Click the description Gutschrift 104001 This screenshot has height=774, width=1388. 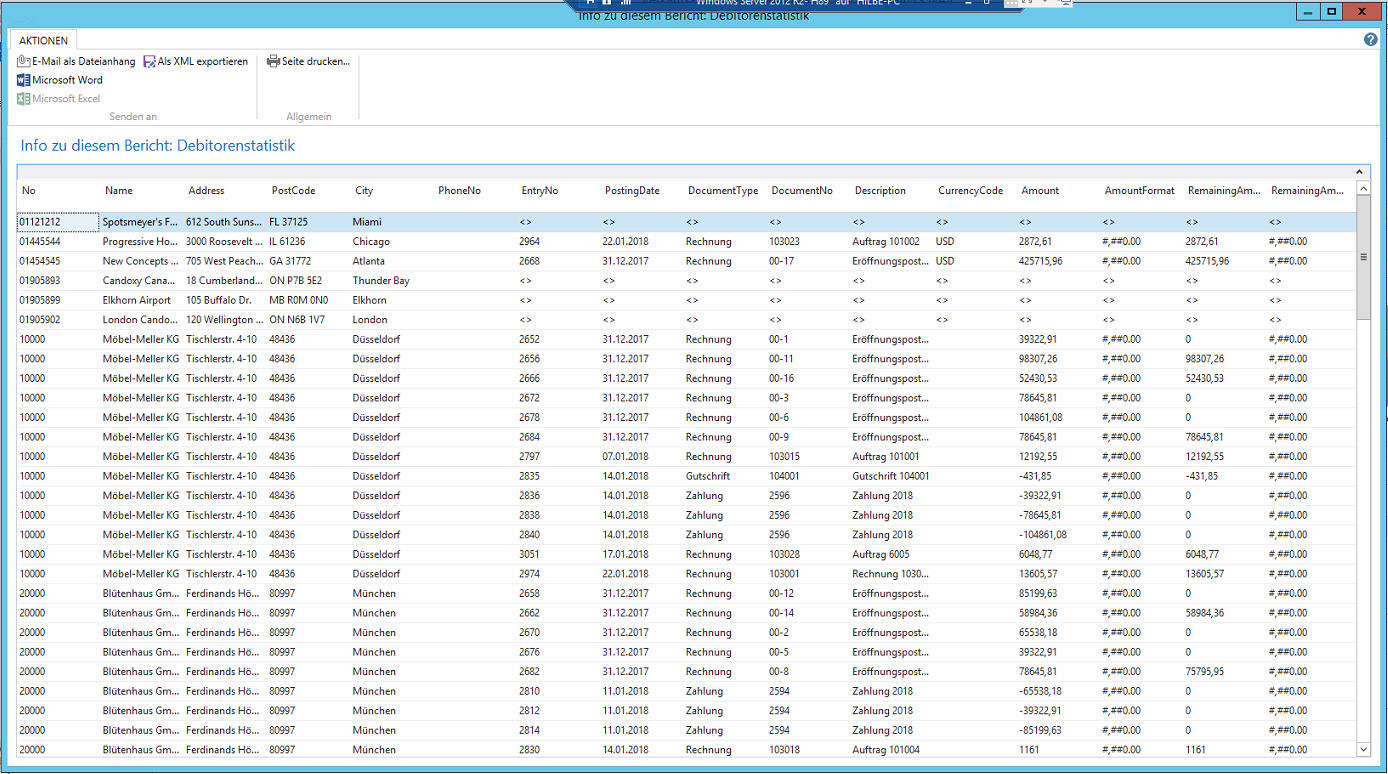click(891, 476)
